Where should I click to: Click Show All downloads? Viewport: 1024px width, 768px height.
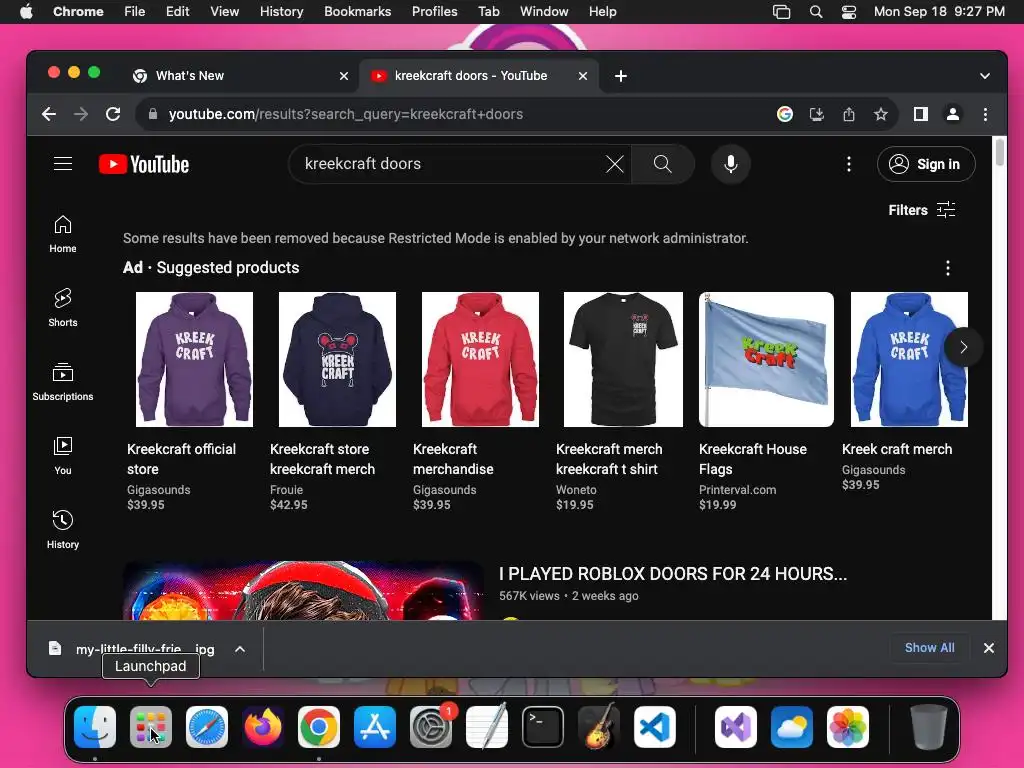point(929,648)
